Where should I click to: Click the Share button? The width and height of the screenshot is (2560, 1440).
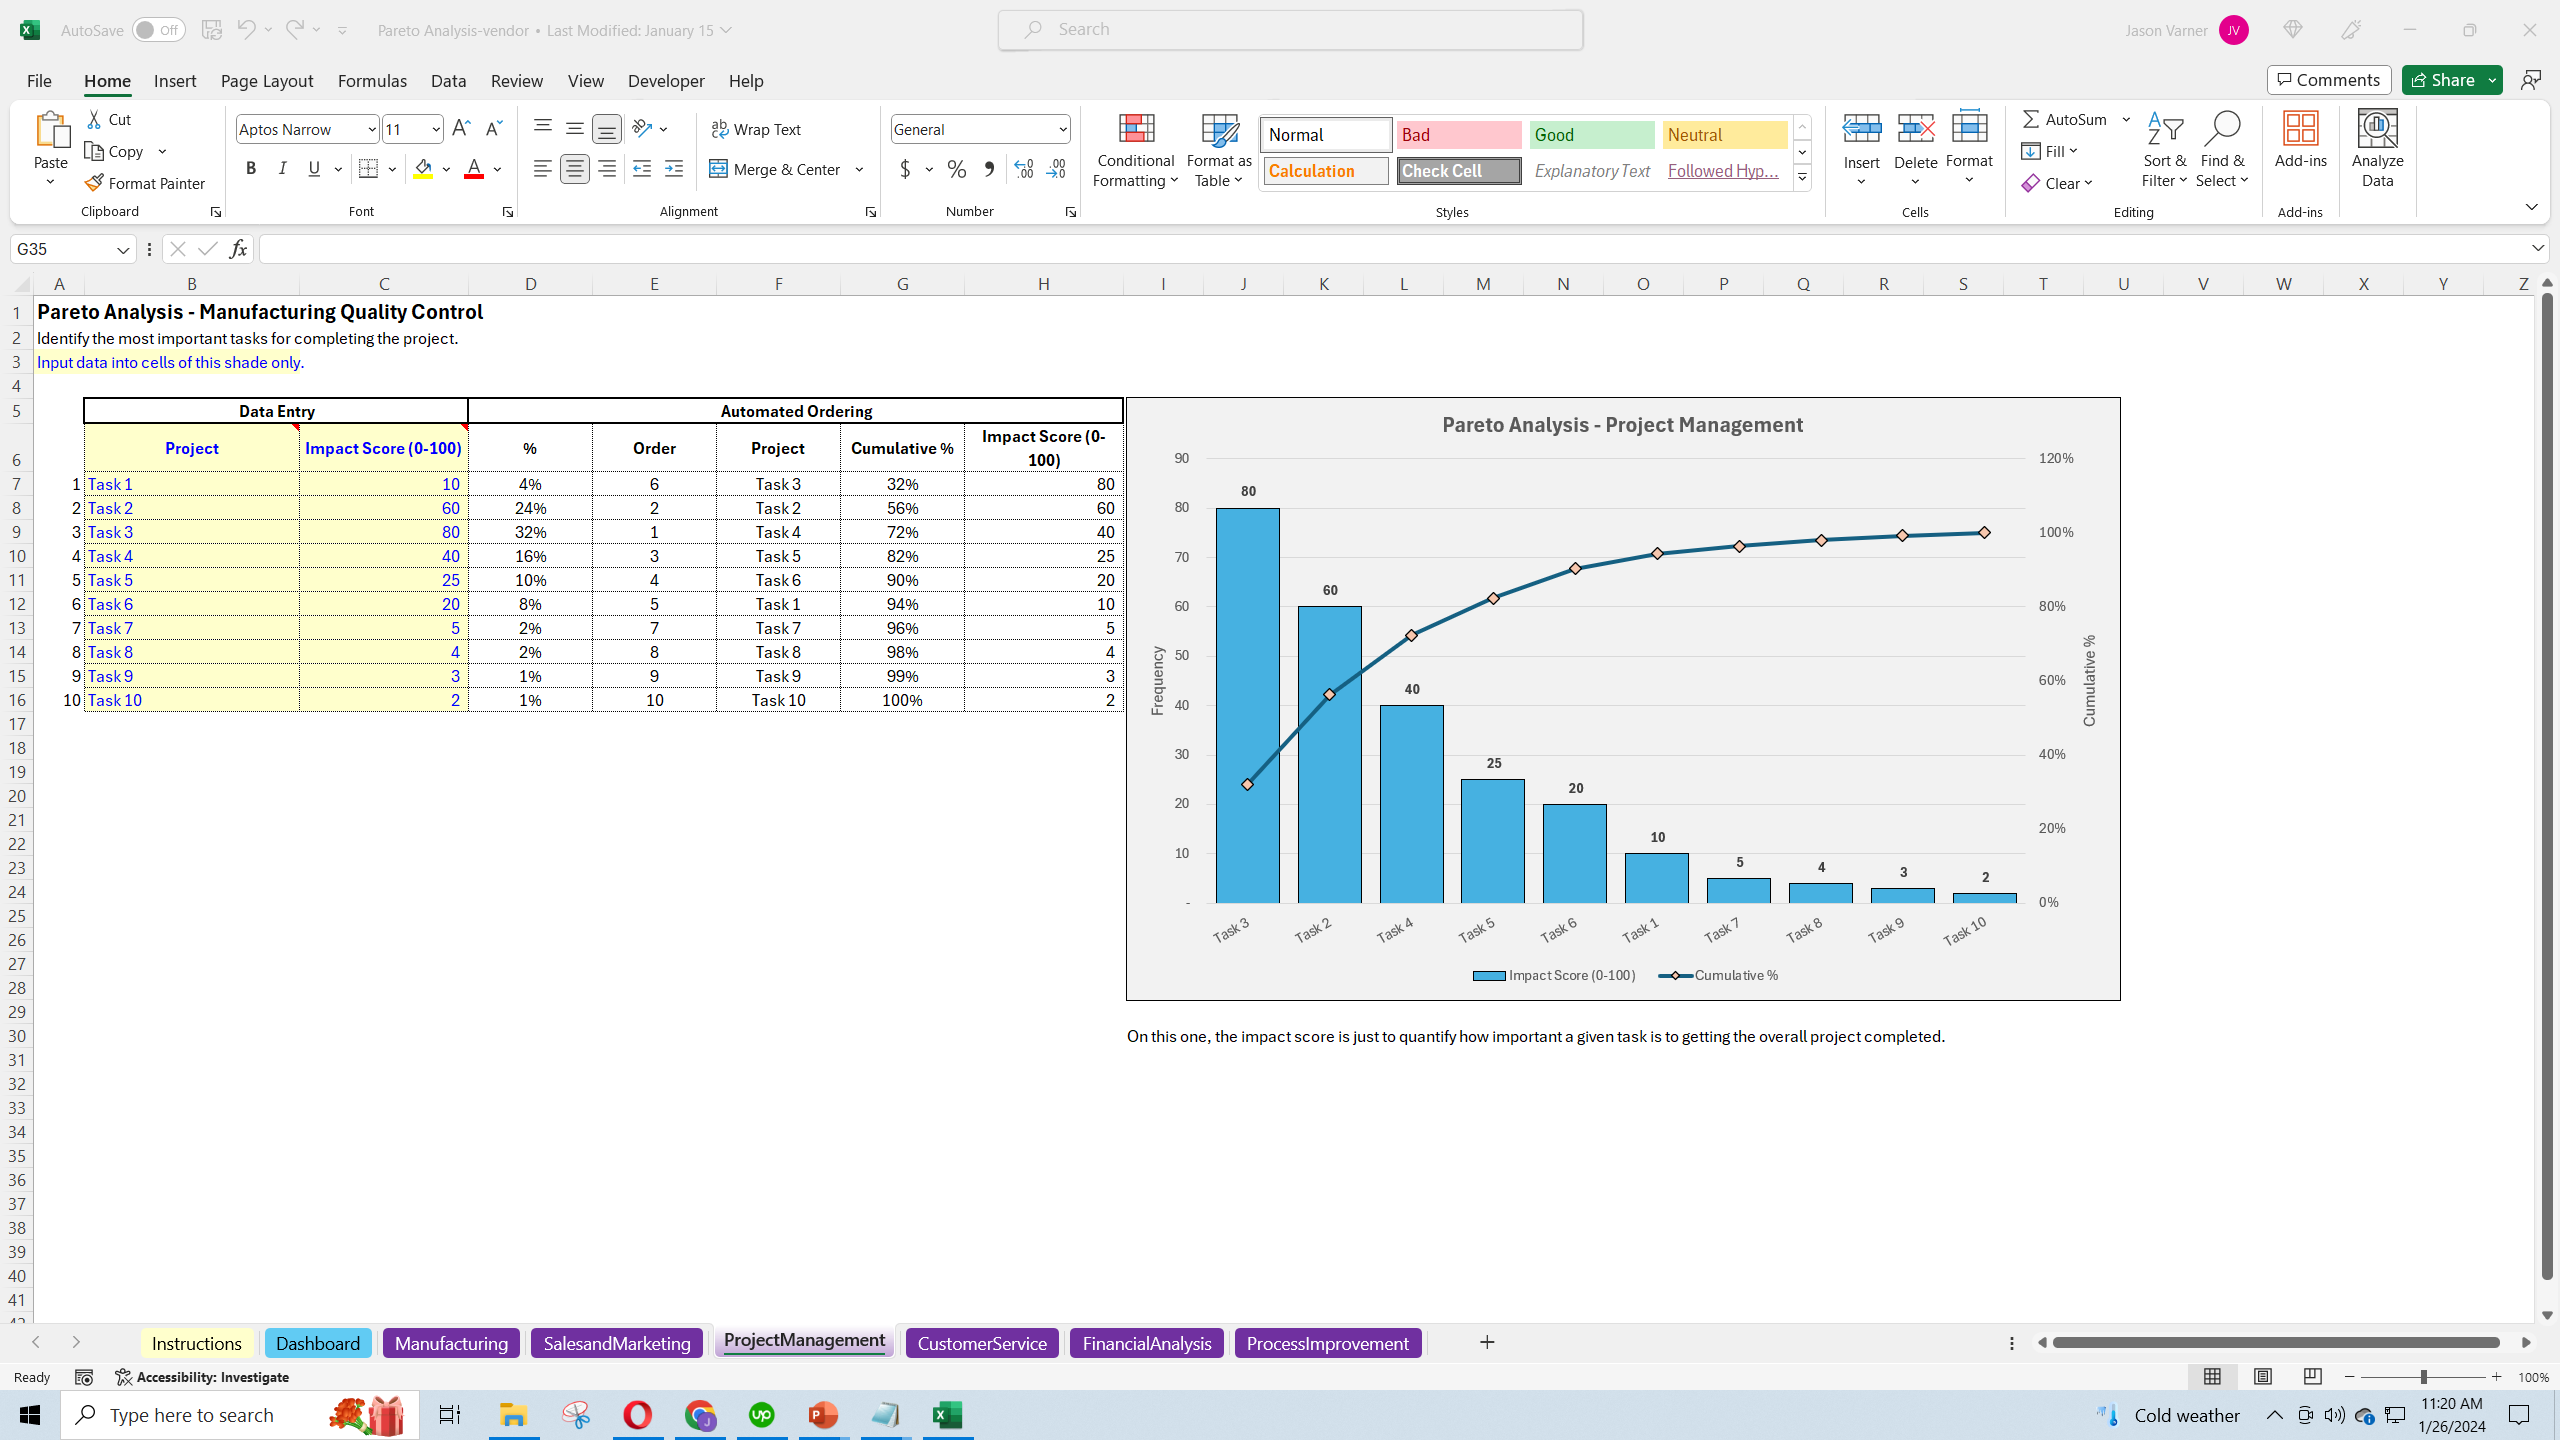point(2441,80)
